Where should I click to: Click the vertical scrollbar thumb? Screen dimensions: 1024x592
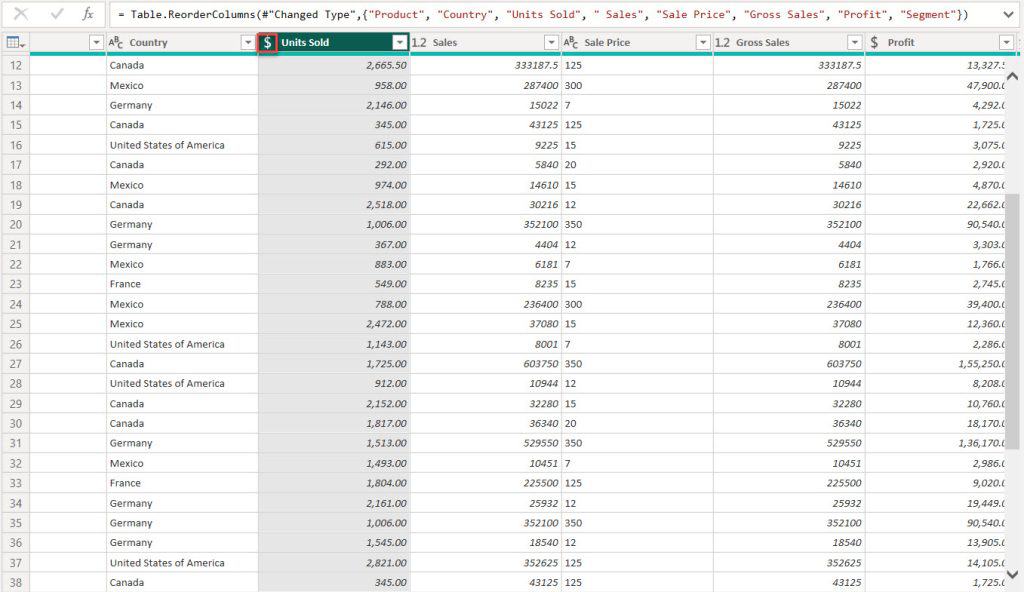(x=1012, y=321)
